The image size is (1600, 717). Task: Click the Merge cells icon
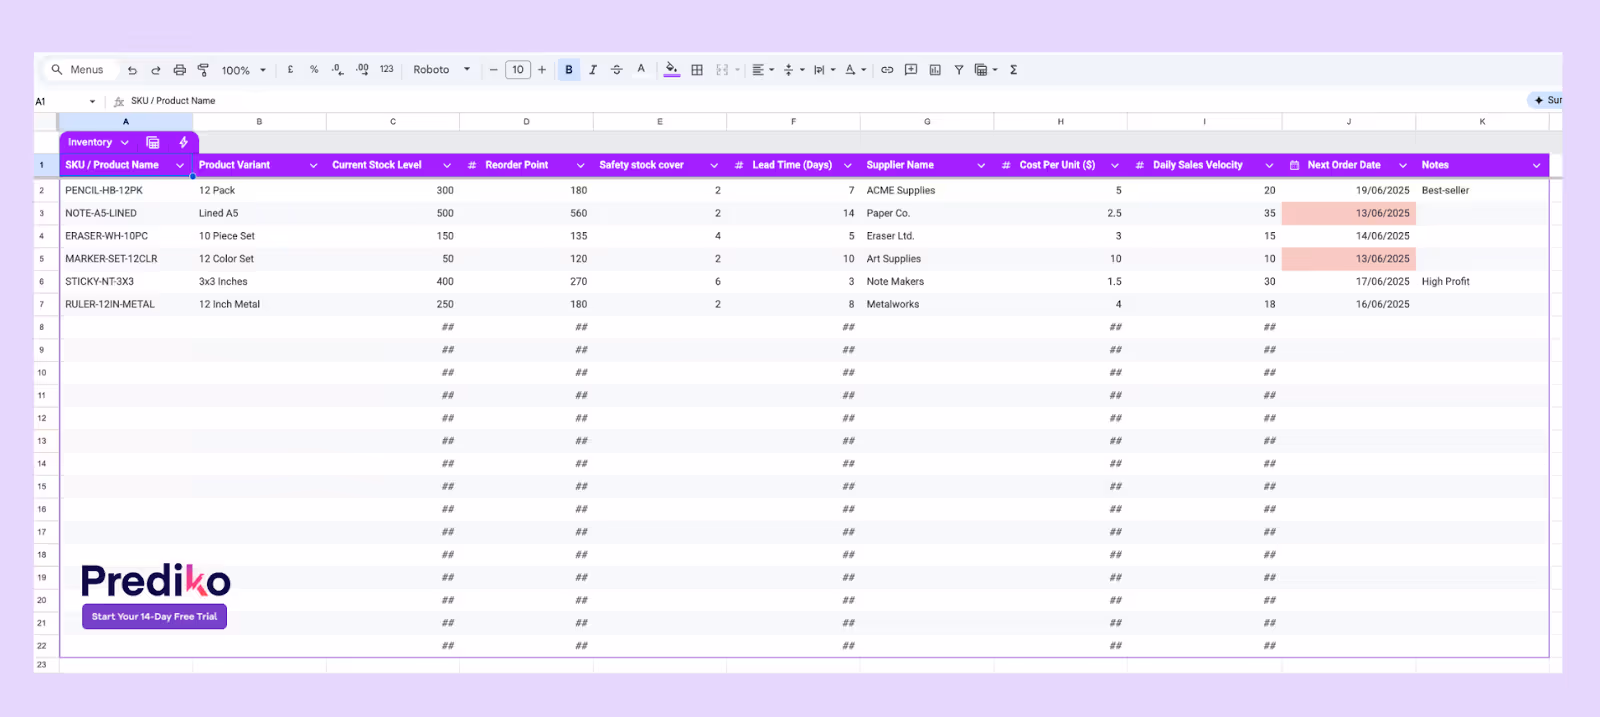point(722,70)
